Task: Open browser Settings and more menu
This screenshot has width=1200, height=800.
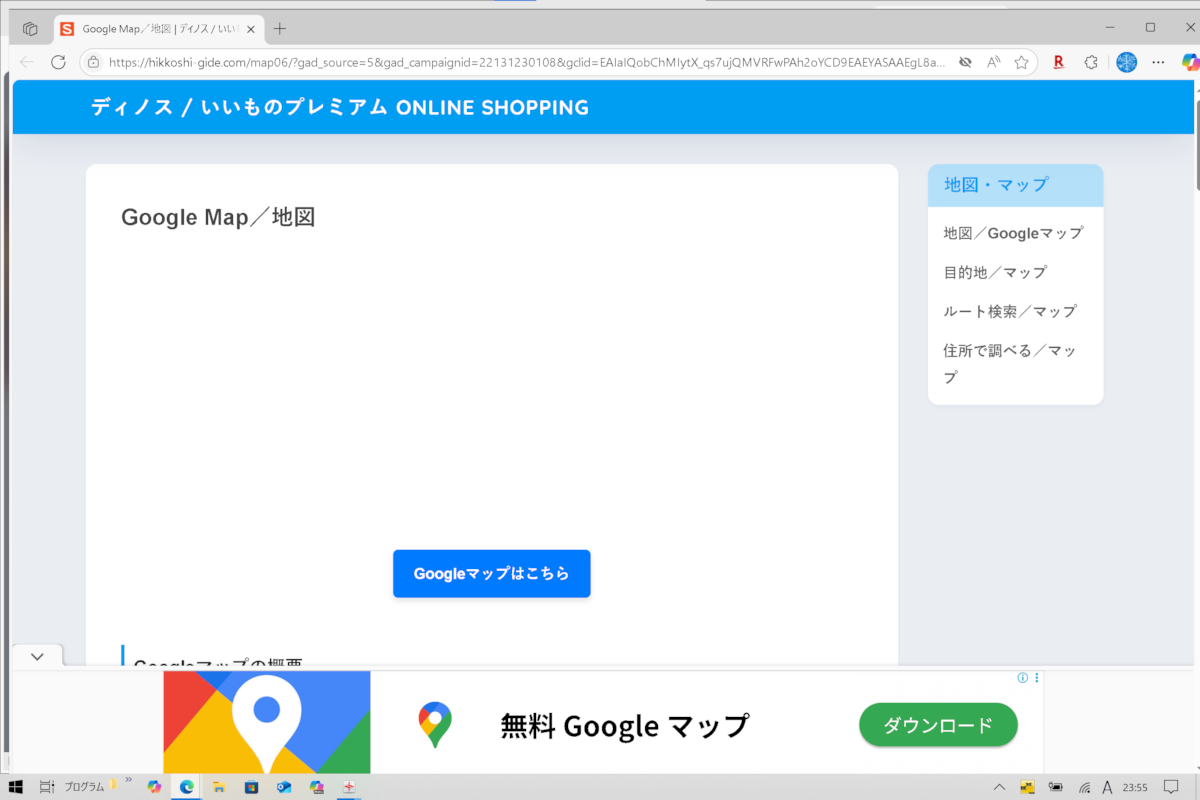Action: (1158, 62)
